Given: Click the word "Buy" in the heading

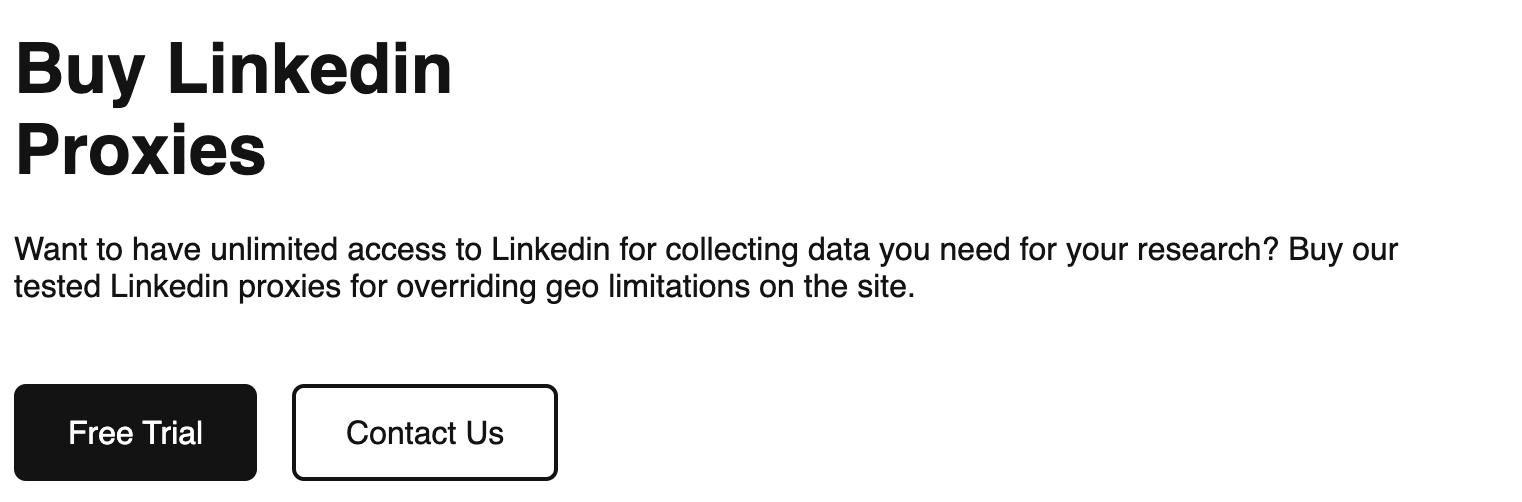Looking at the screenshot, I should tap(80, 71).
